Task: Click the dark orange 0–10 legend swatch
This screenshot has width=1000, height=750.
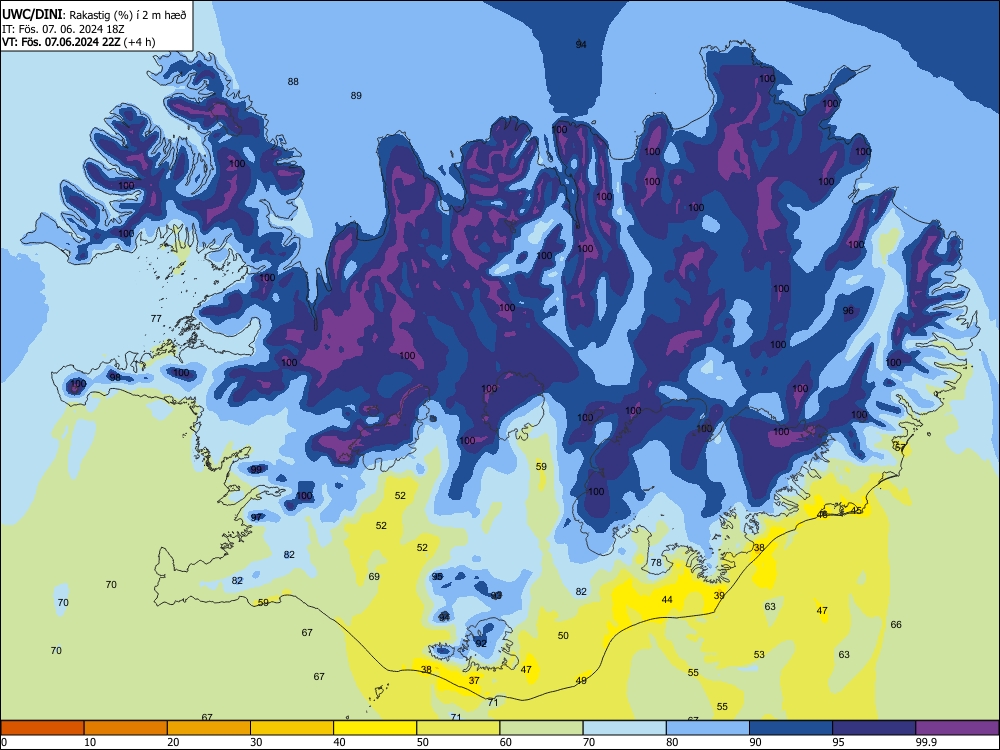Action: click(x=42, y=728)
